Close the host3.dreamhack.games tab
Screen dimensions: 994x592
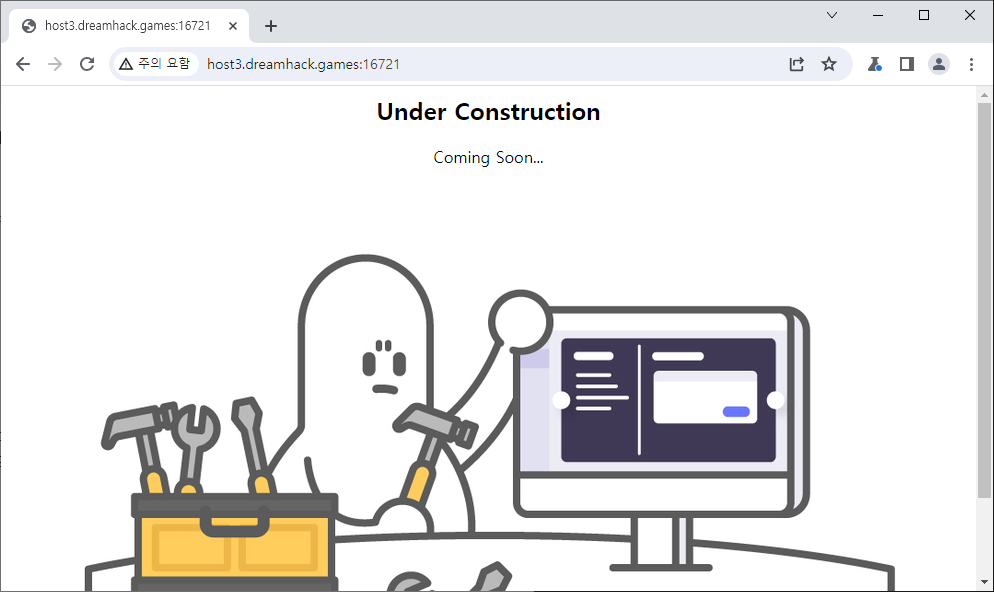[233, 26]
